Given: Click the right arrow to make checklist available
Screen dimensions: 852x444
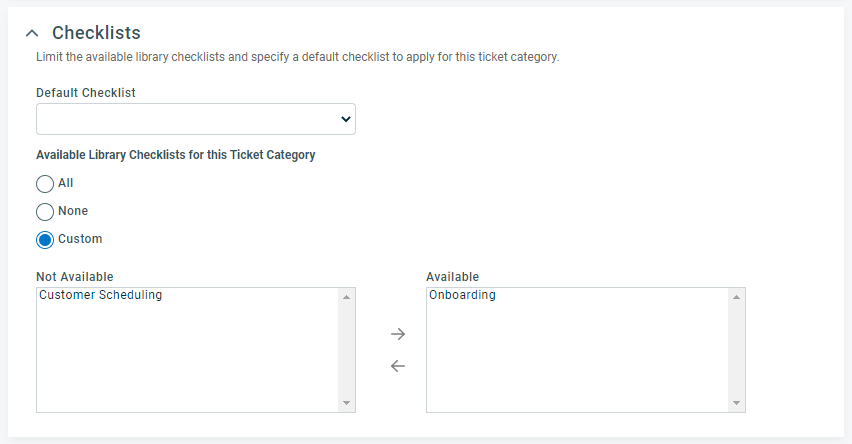Looking at the screenshot, I should (397, 334).
